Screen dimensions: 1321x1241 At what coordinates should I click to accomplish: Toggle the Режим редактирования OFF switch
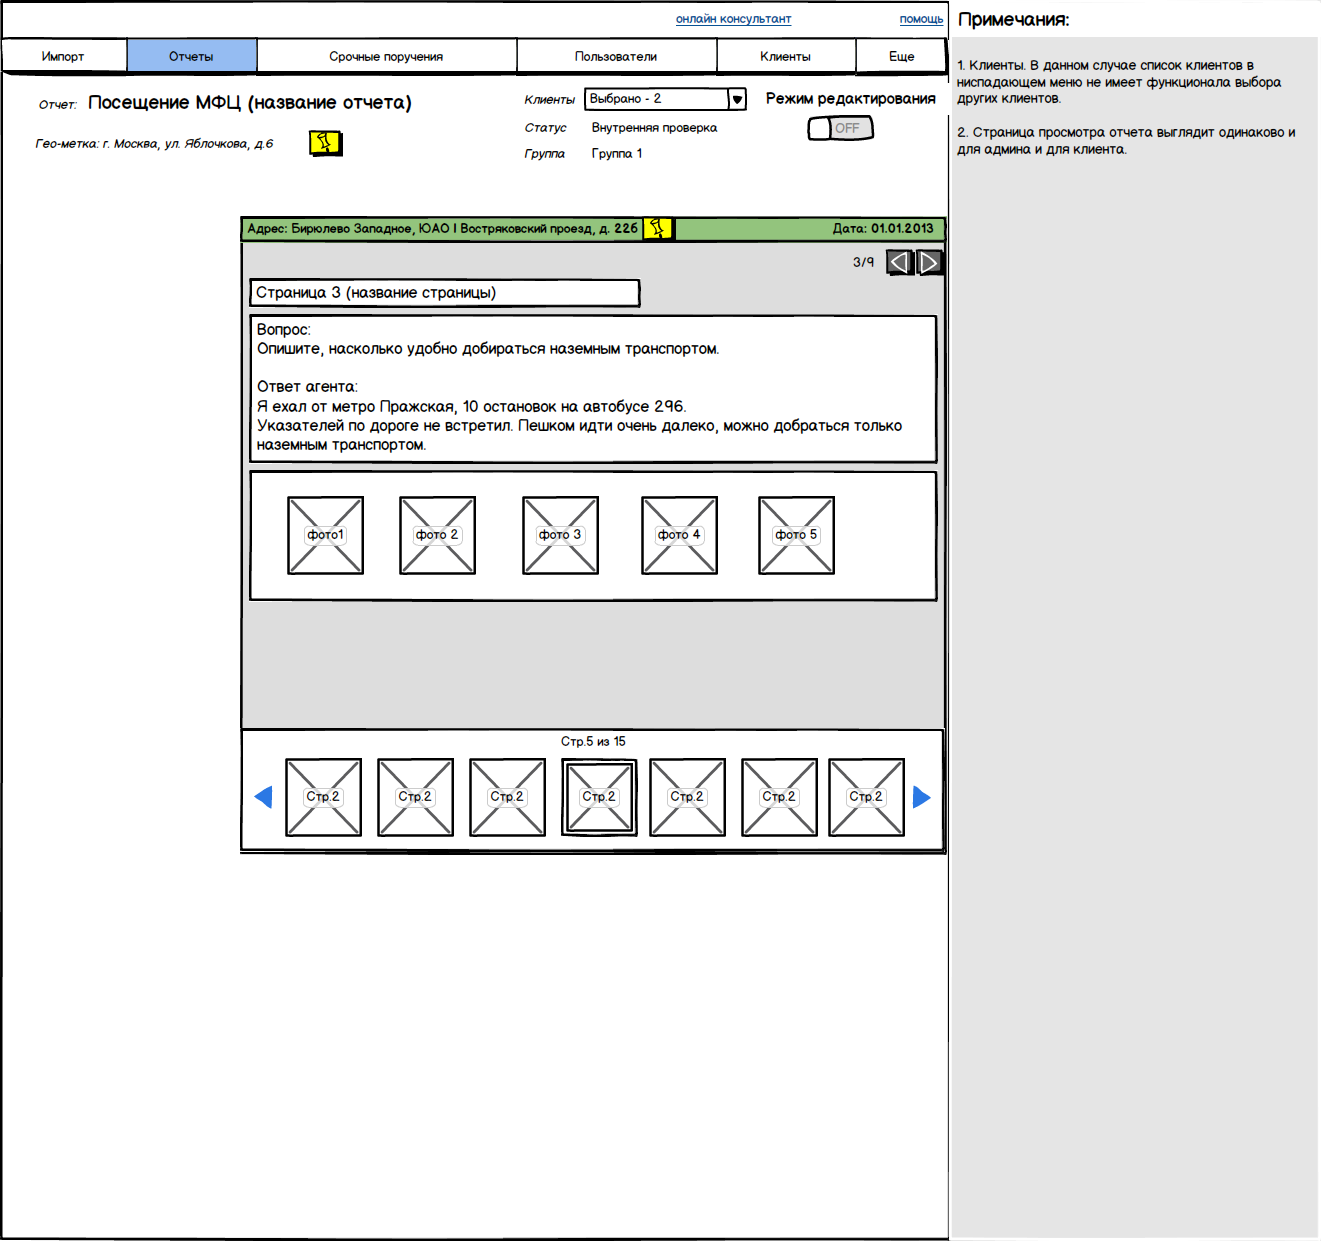tap(840, 128)
